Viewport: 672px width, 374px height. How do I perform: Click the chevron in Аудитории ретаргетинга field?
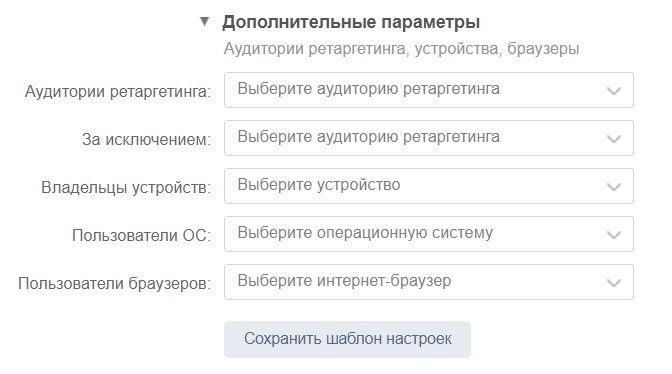614,91
